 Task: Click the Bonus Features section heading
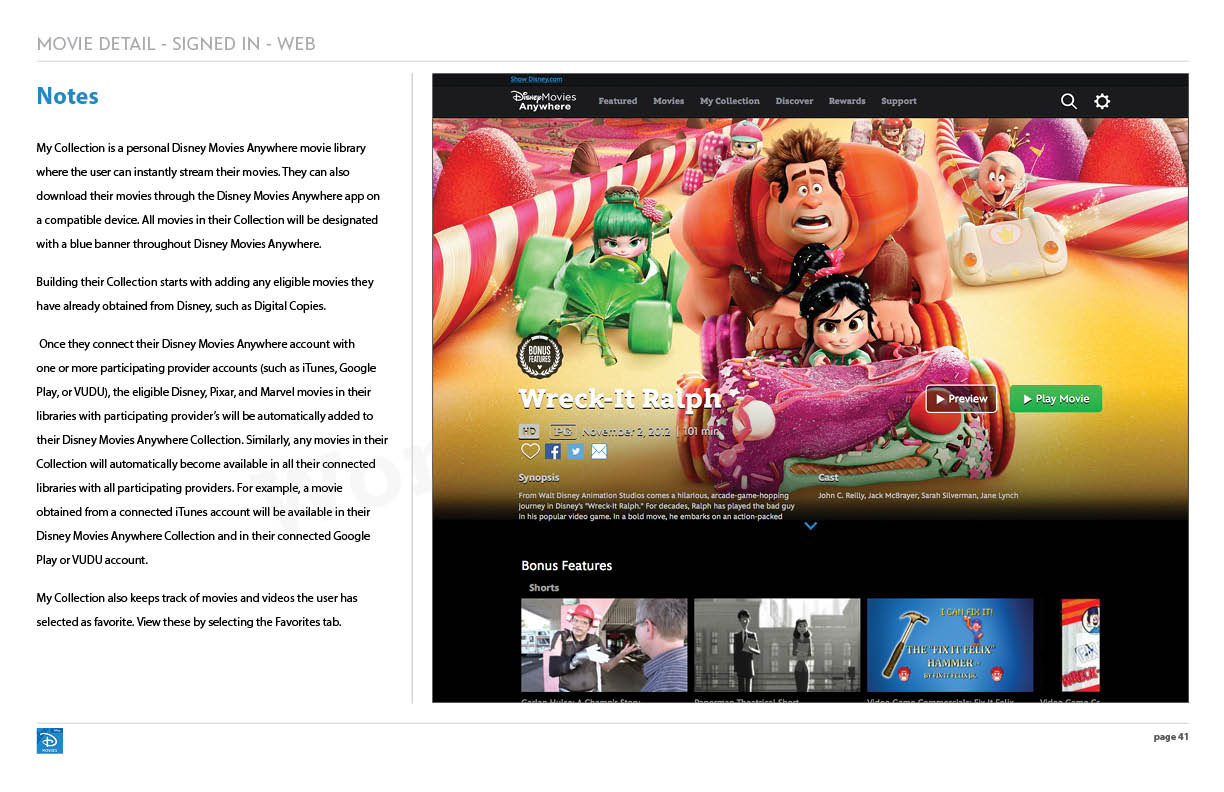click(567, 566)
